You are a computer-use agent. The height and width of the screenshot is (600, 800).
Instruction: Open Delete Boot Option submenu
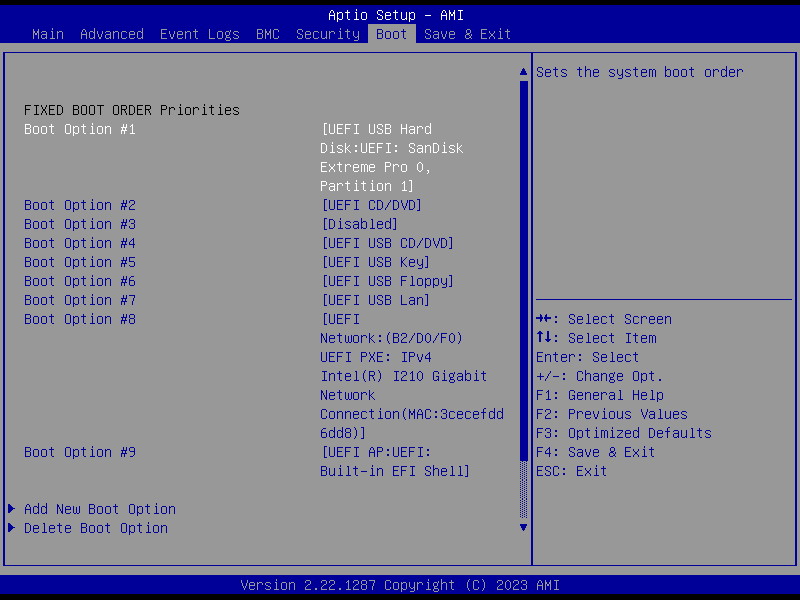pyautogui.click(x=96, y=528)
